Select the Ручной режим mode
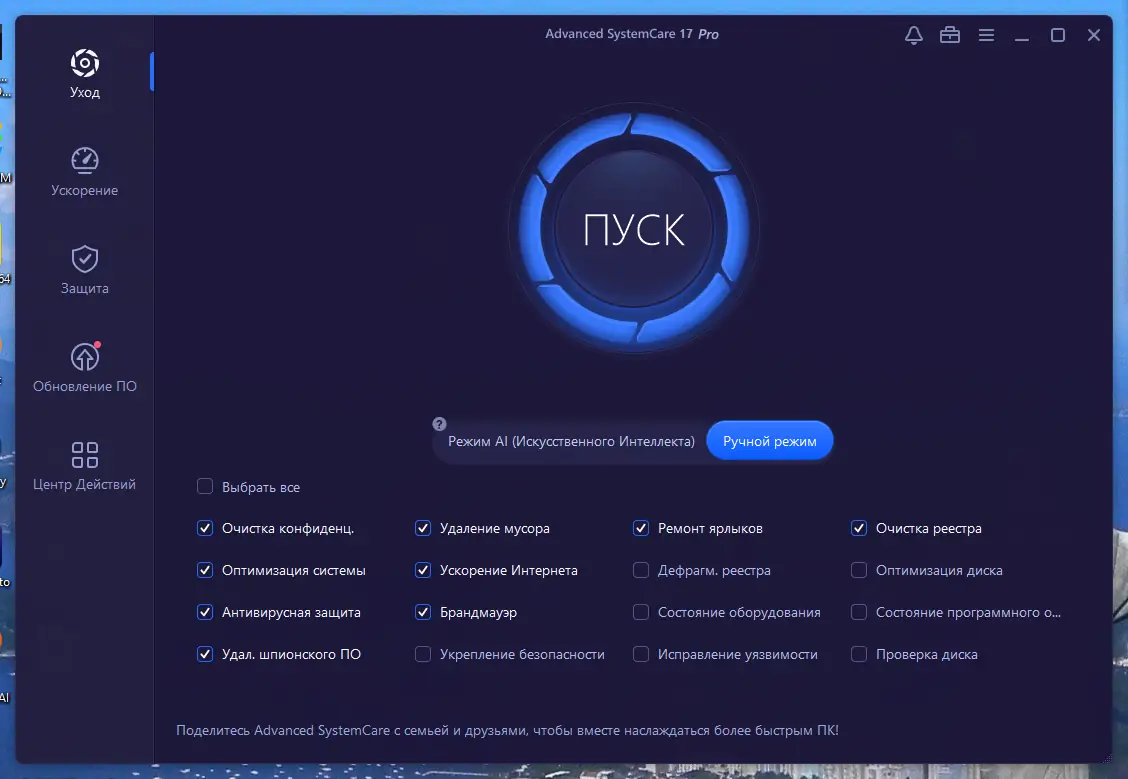Viewport: 1128px width, 779px height. coord(769,440)
